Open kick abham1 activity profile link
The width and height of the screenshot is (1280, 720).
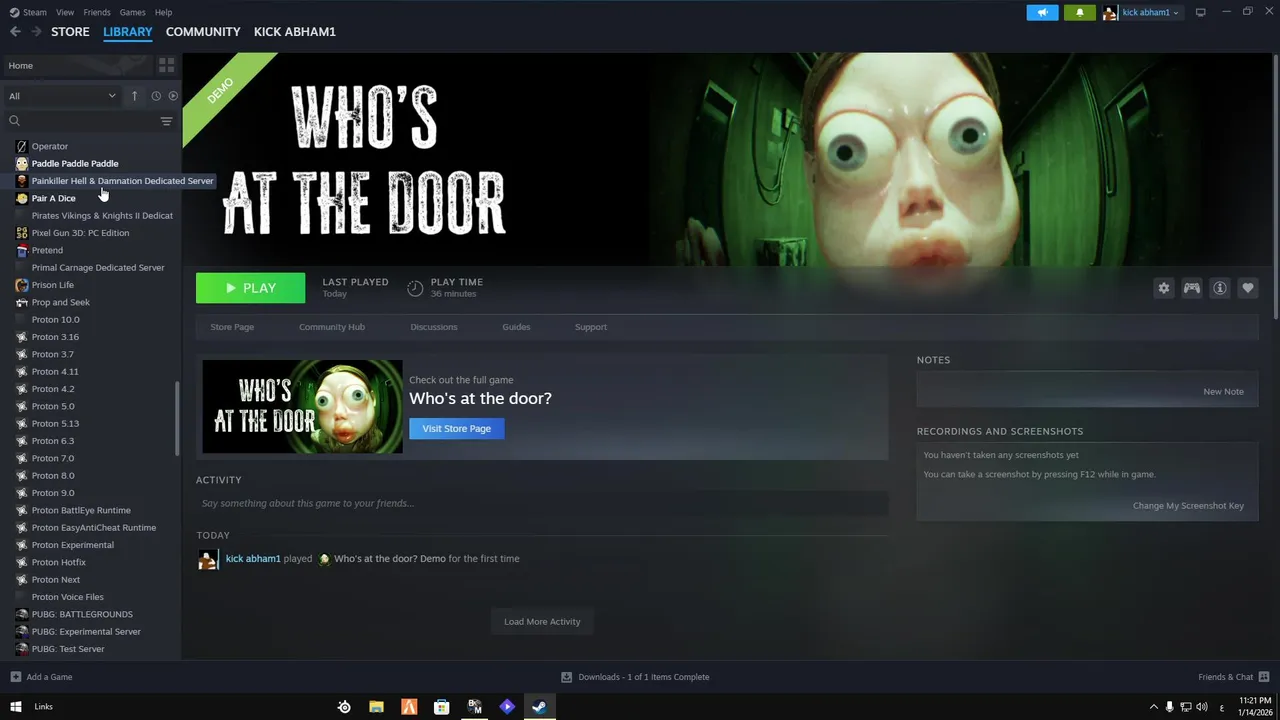(253, 559)
